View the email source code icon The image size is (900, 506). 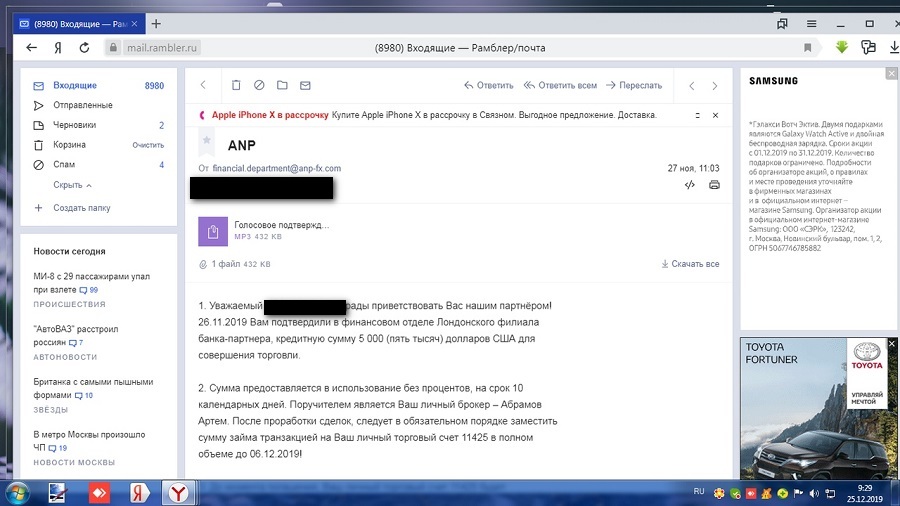coord(690,185)
